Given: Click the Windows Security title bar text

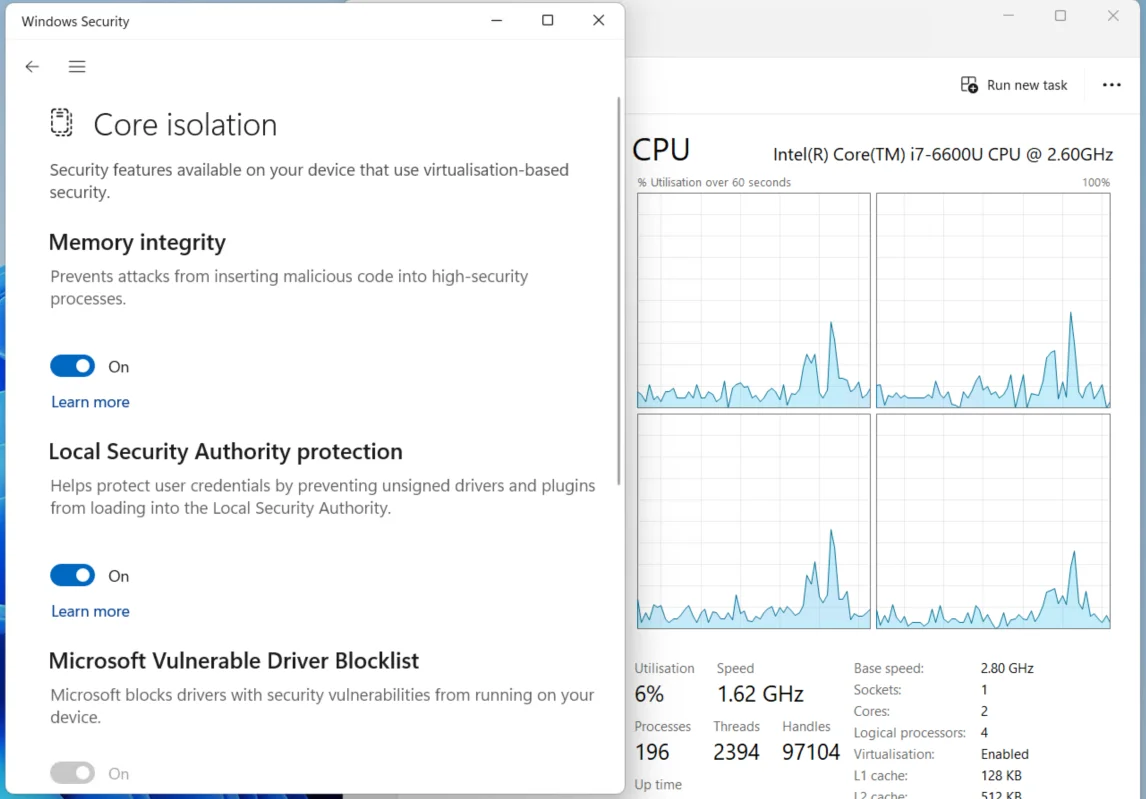Looking at the screenshot, I should tap(75, 21).
